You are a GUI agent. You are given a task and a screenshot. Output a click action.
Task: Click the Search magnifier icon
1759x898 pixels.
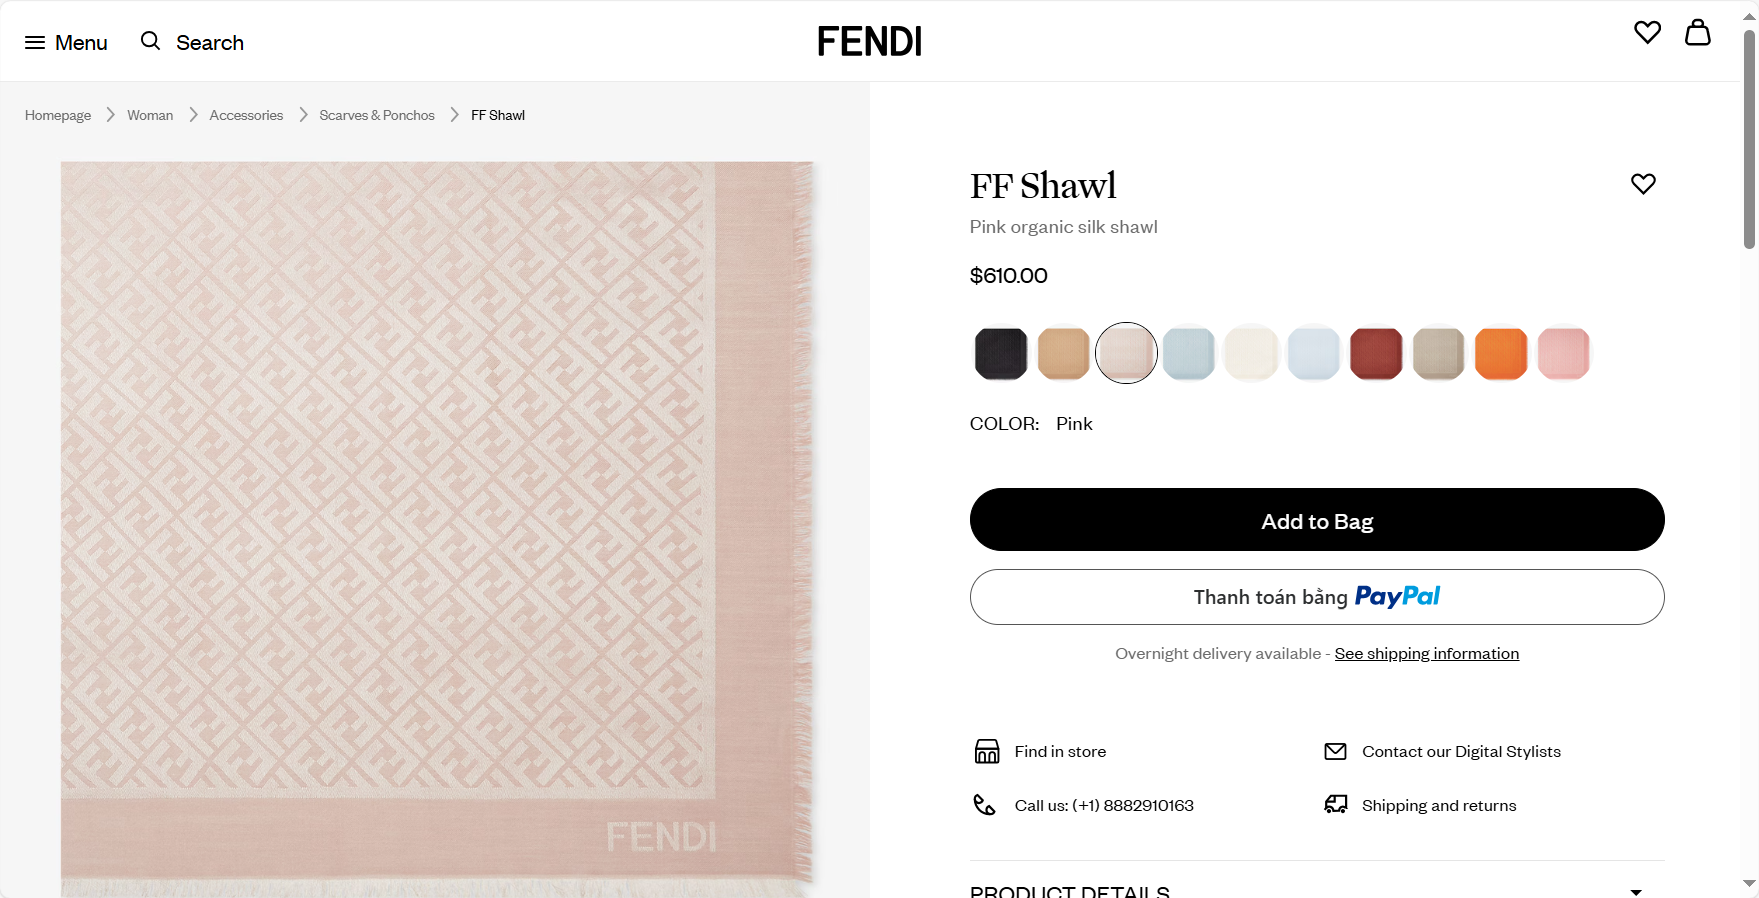[x=150, y=41]
